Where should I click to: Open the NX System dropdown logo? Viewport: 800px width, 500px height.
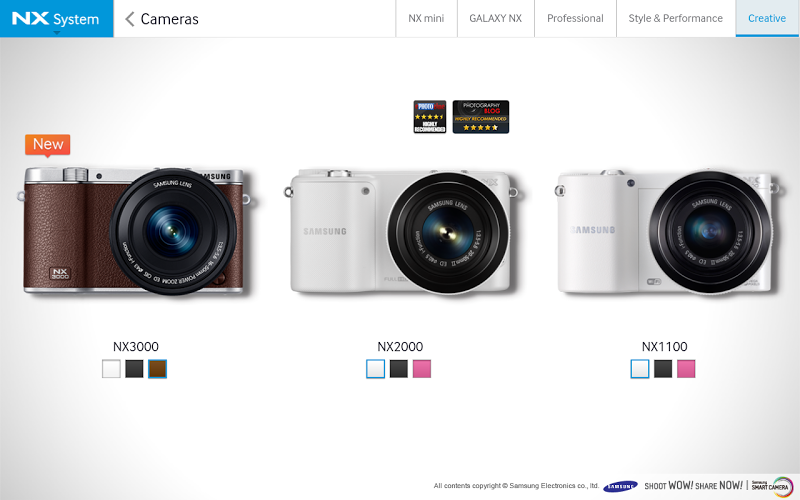56,18
